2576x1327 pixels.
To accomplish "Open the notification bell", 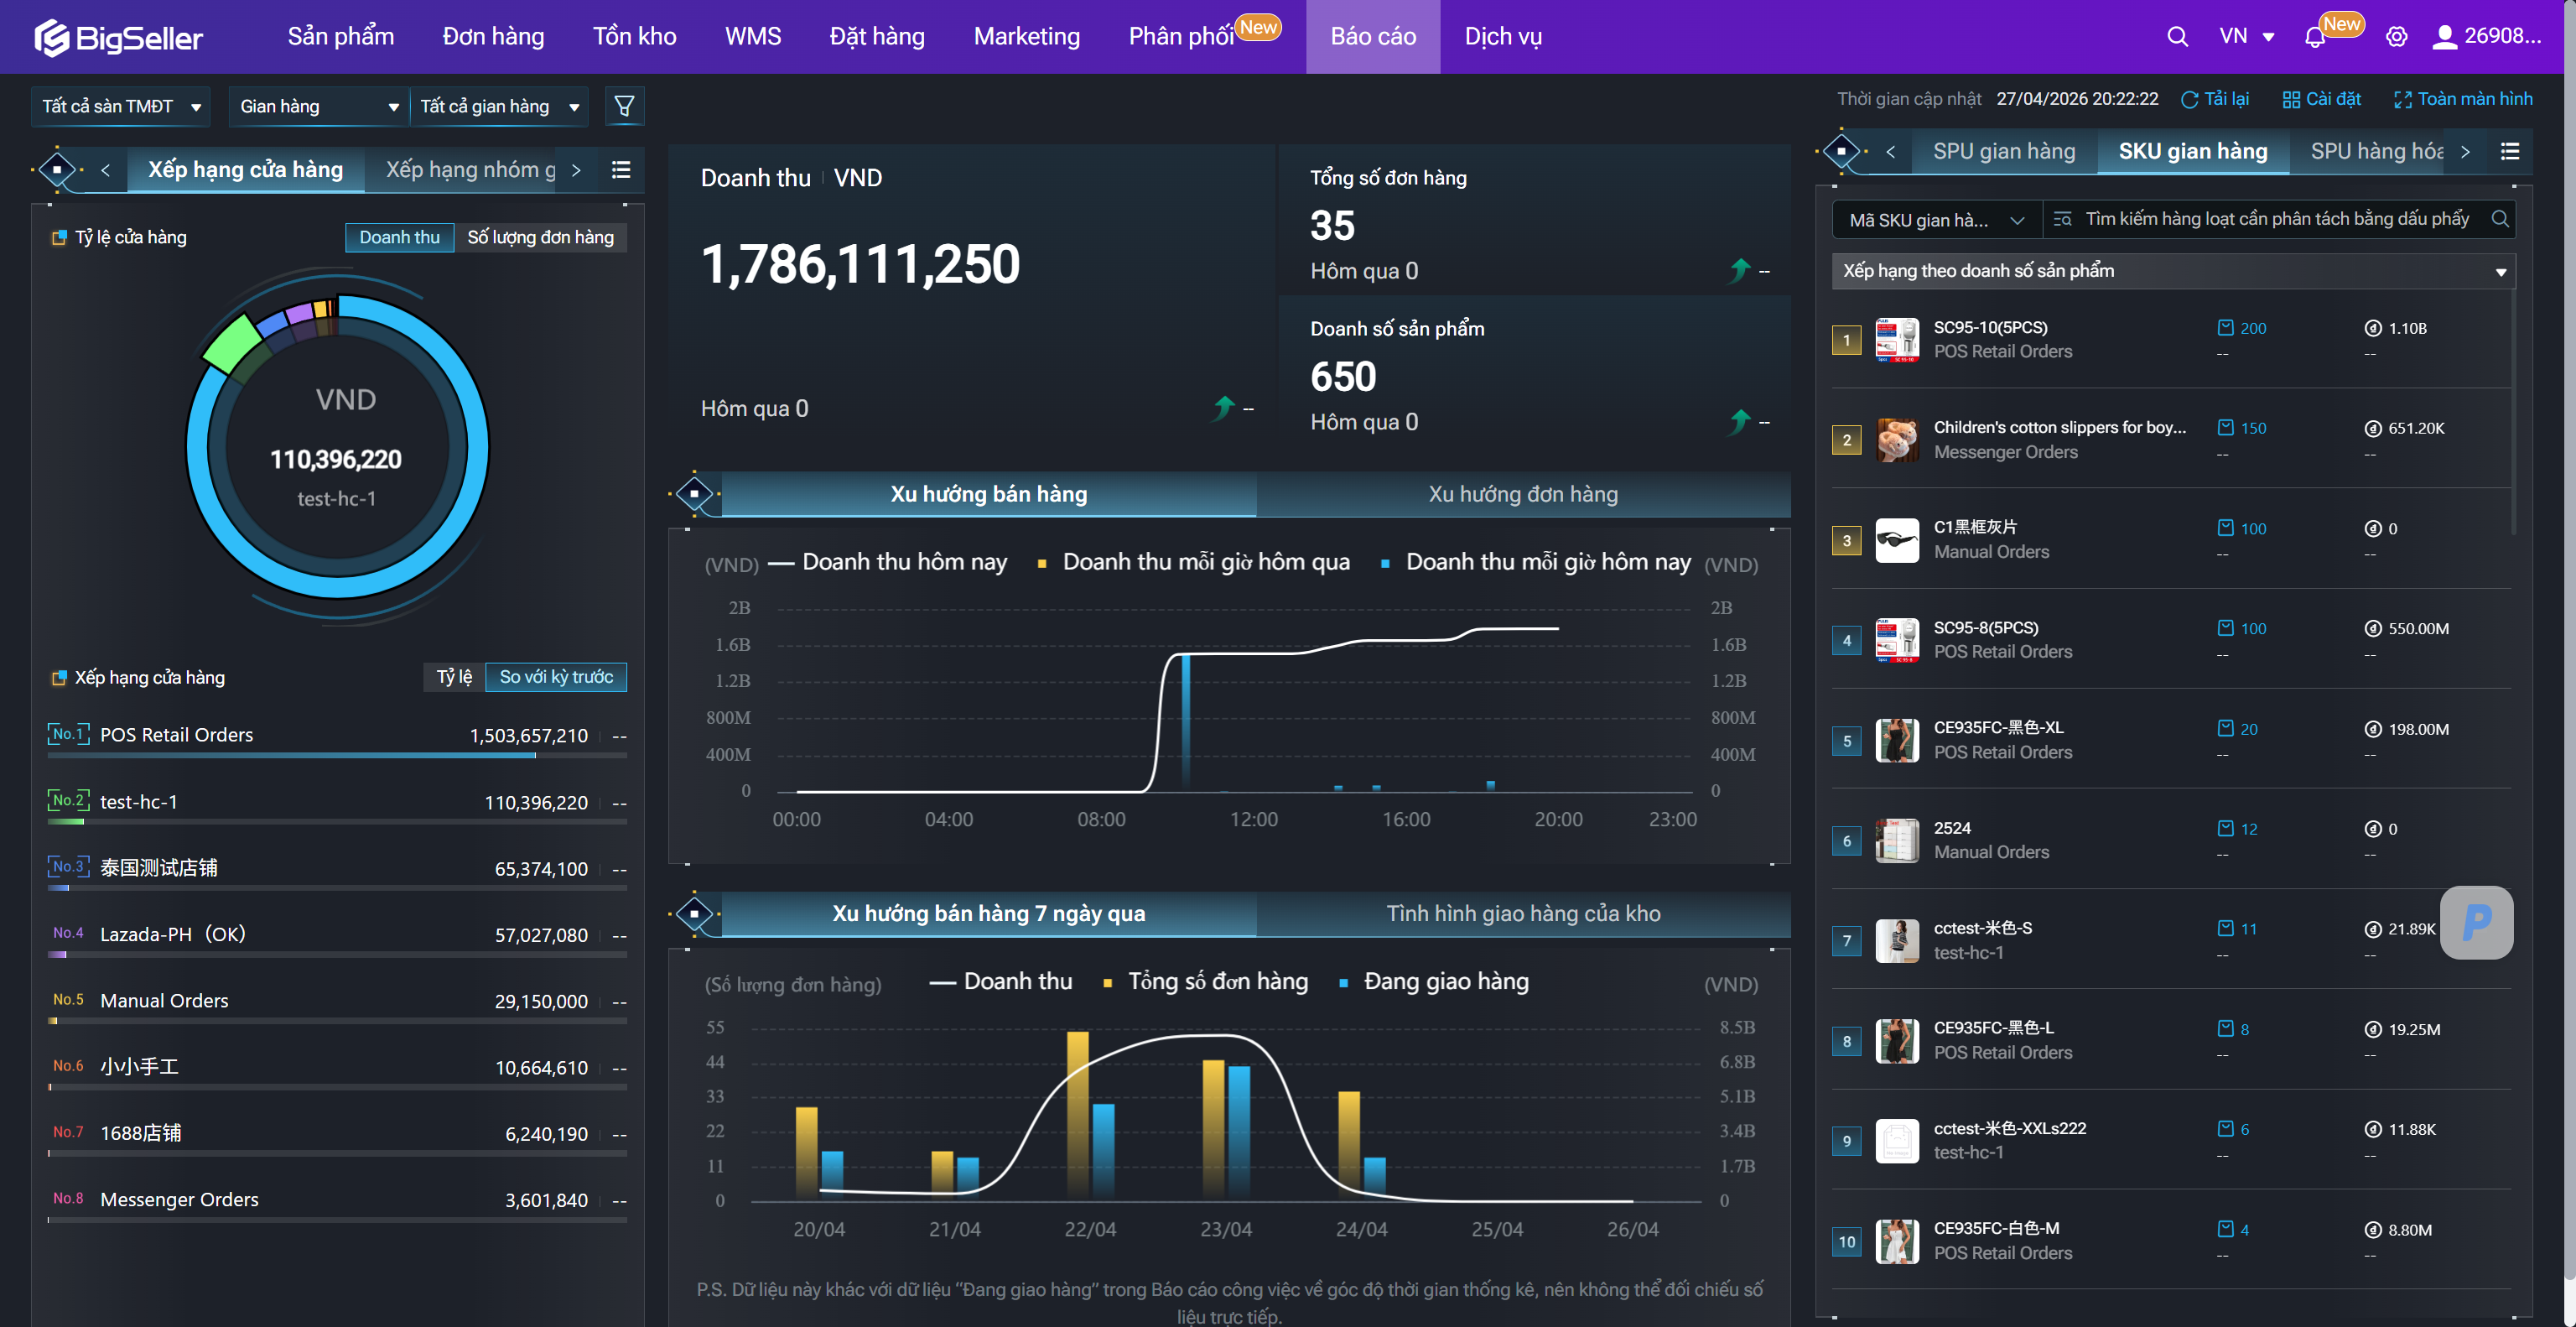I will [x=2314, y=37].
